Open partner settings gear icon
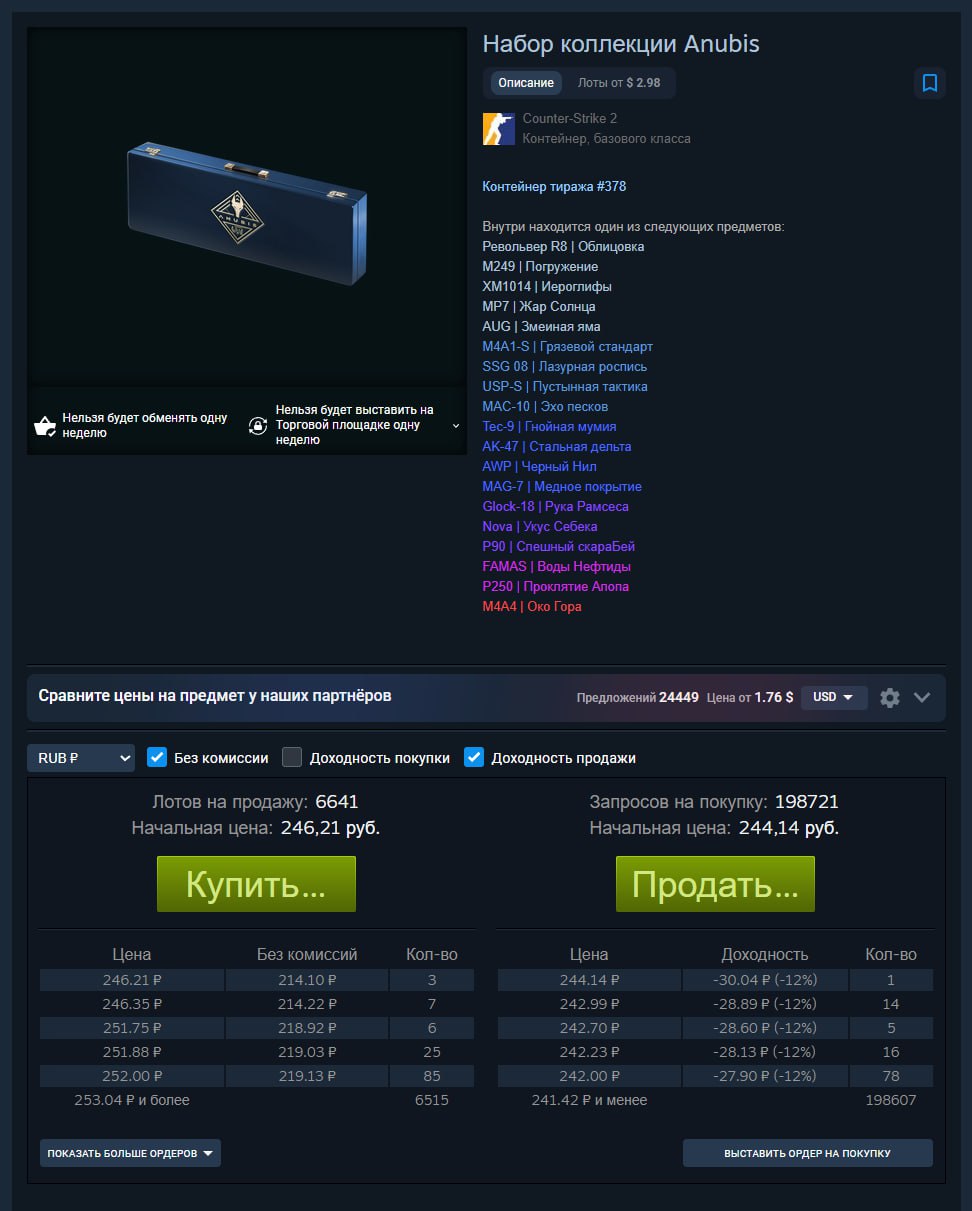Viewport: 972px width, 1211px height. click(890, 698)
